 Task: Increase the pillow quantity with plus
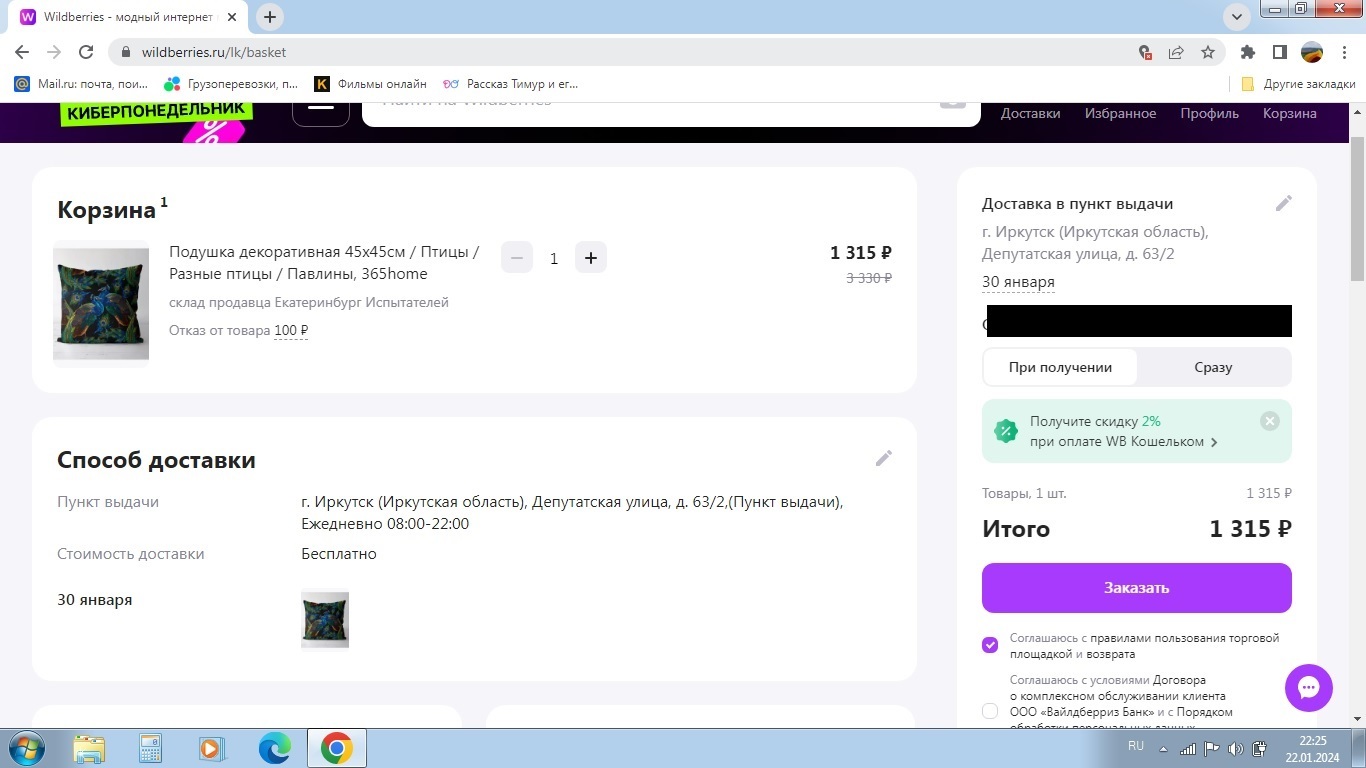click(x=591, y=258)
